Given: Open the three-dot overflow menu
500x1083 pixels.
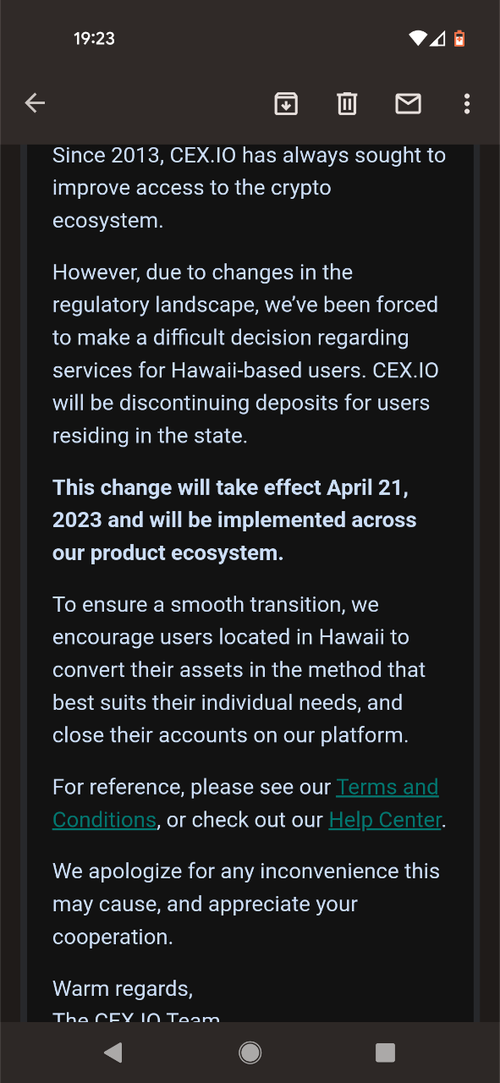Looking at the screenshot, I should click(467, 104).
